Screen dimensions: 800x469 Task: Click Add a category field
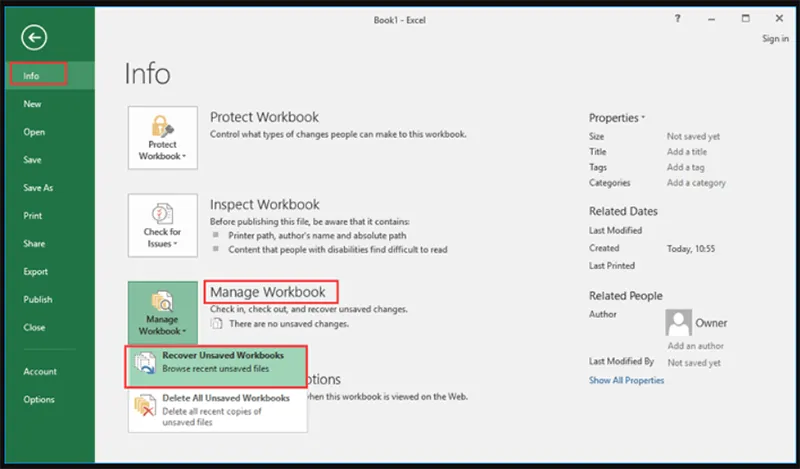696,183
